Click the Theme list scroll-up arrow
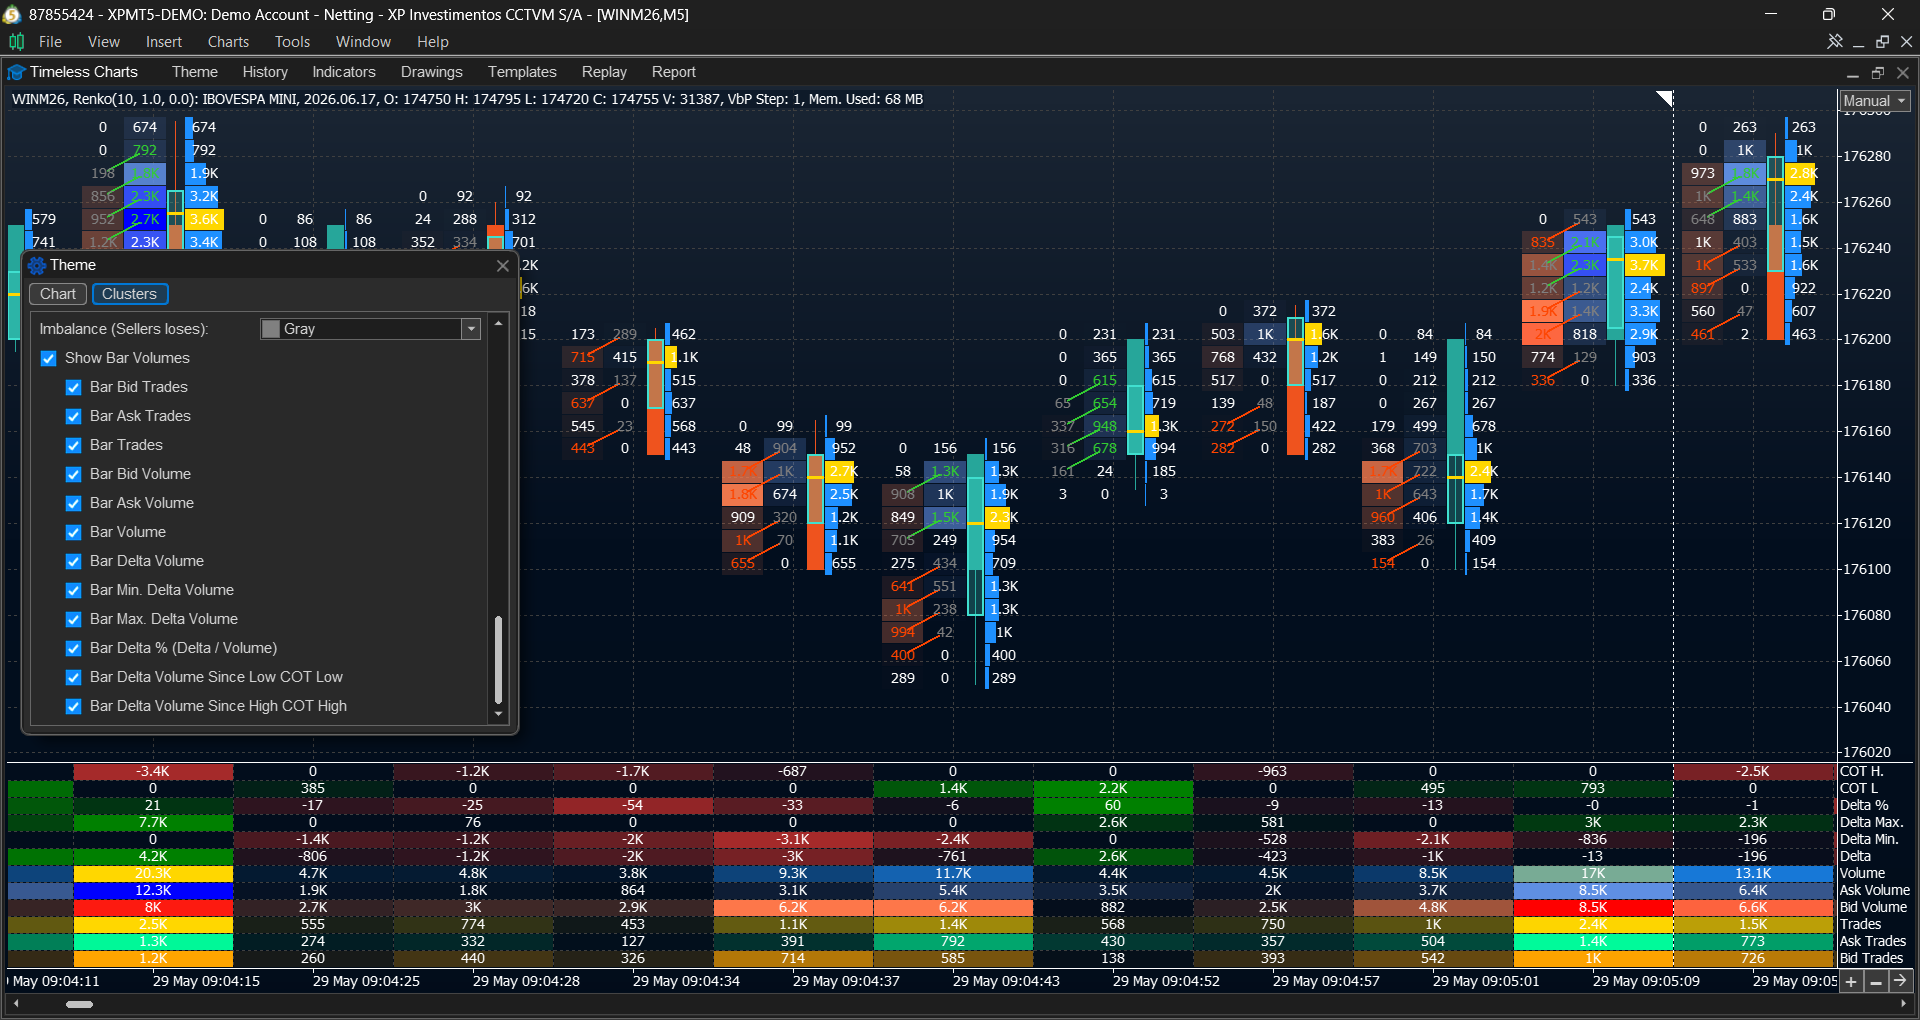1920x1020 pixels. click(x=498, y=324)
